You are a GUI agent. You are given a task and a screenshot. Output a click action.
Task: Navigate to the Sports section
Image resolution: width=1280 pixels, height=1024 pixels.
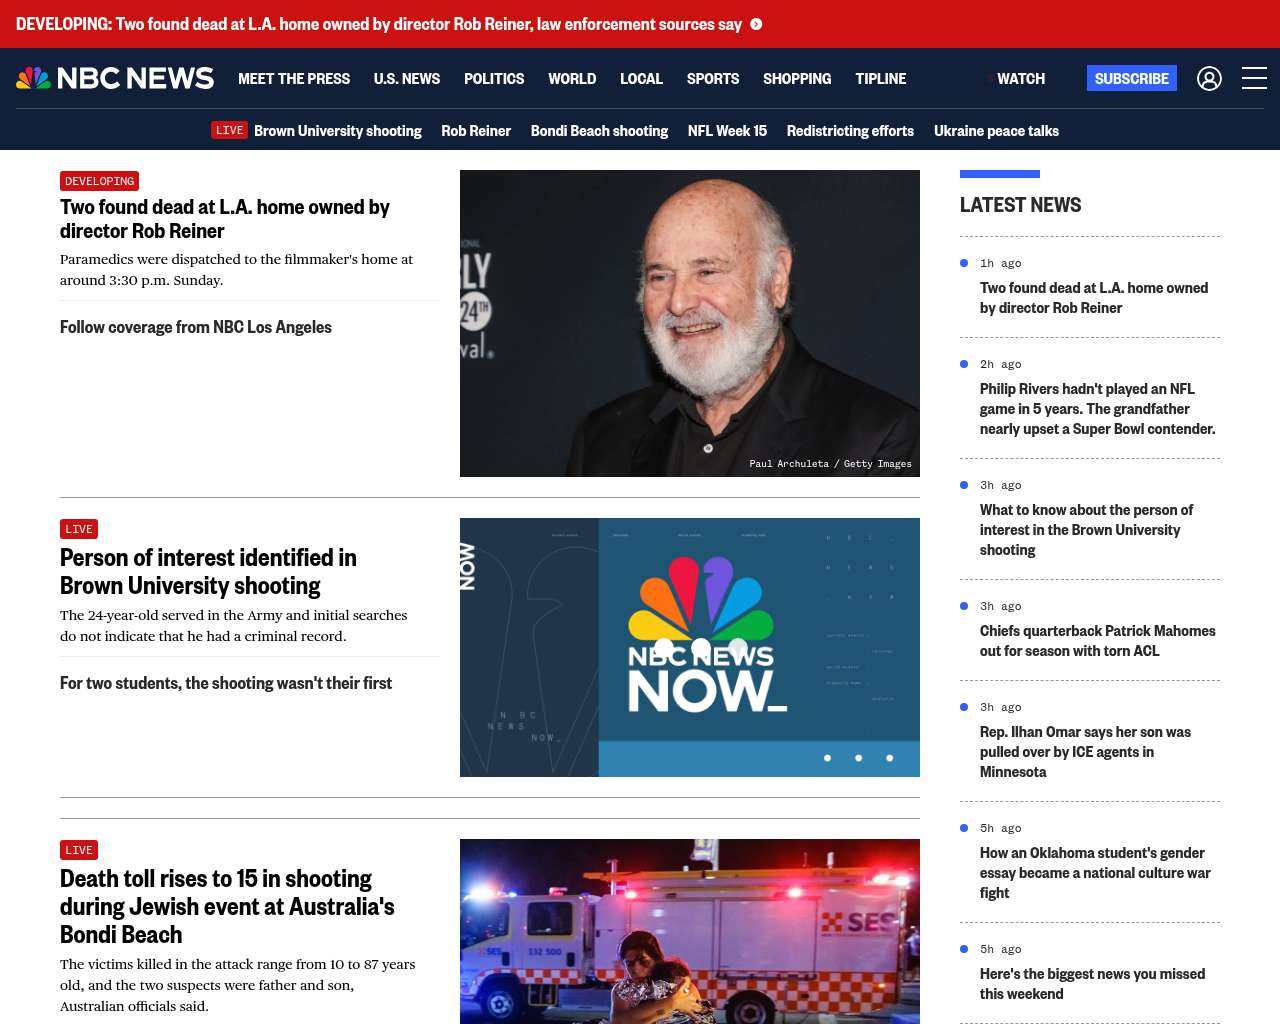click(x=713, y=78)
